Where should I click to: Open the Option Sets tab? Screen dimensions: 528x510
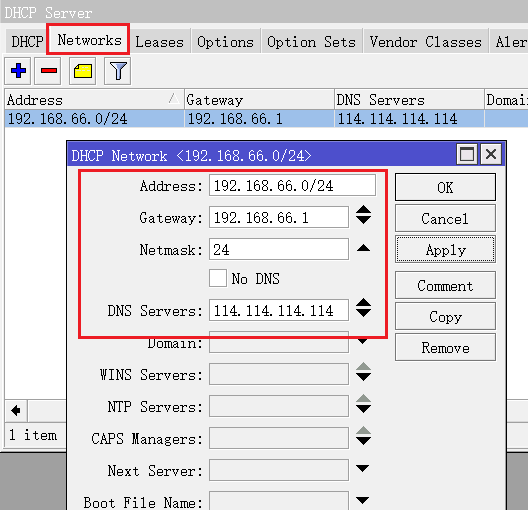pyautogui.click(x=311, y=42)
